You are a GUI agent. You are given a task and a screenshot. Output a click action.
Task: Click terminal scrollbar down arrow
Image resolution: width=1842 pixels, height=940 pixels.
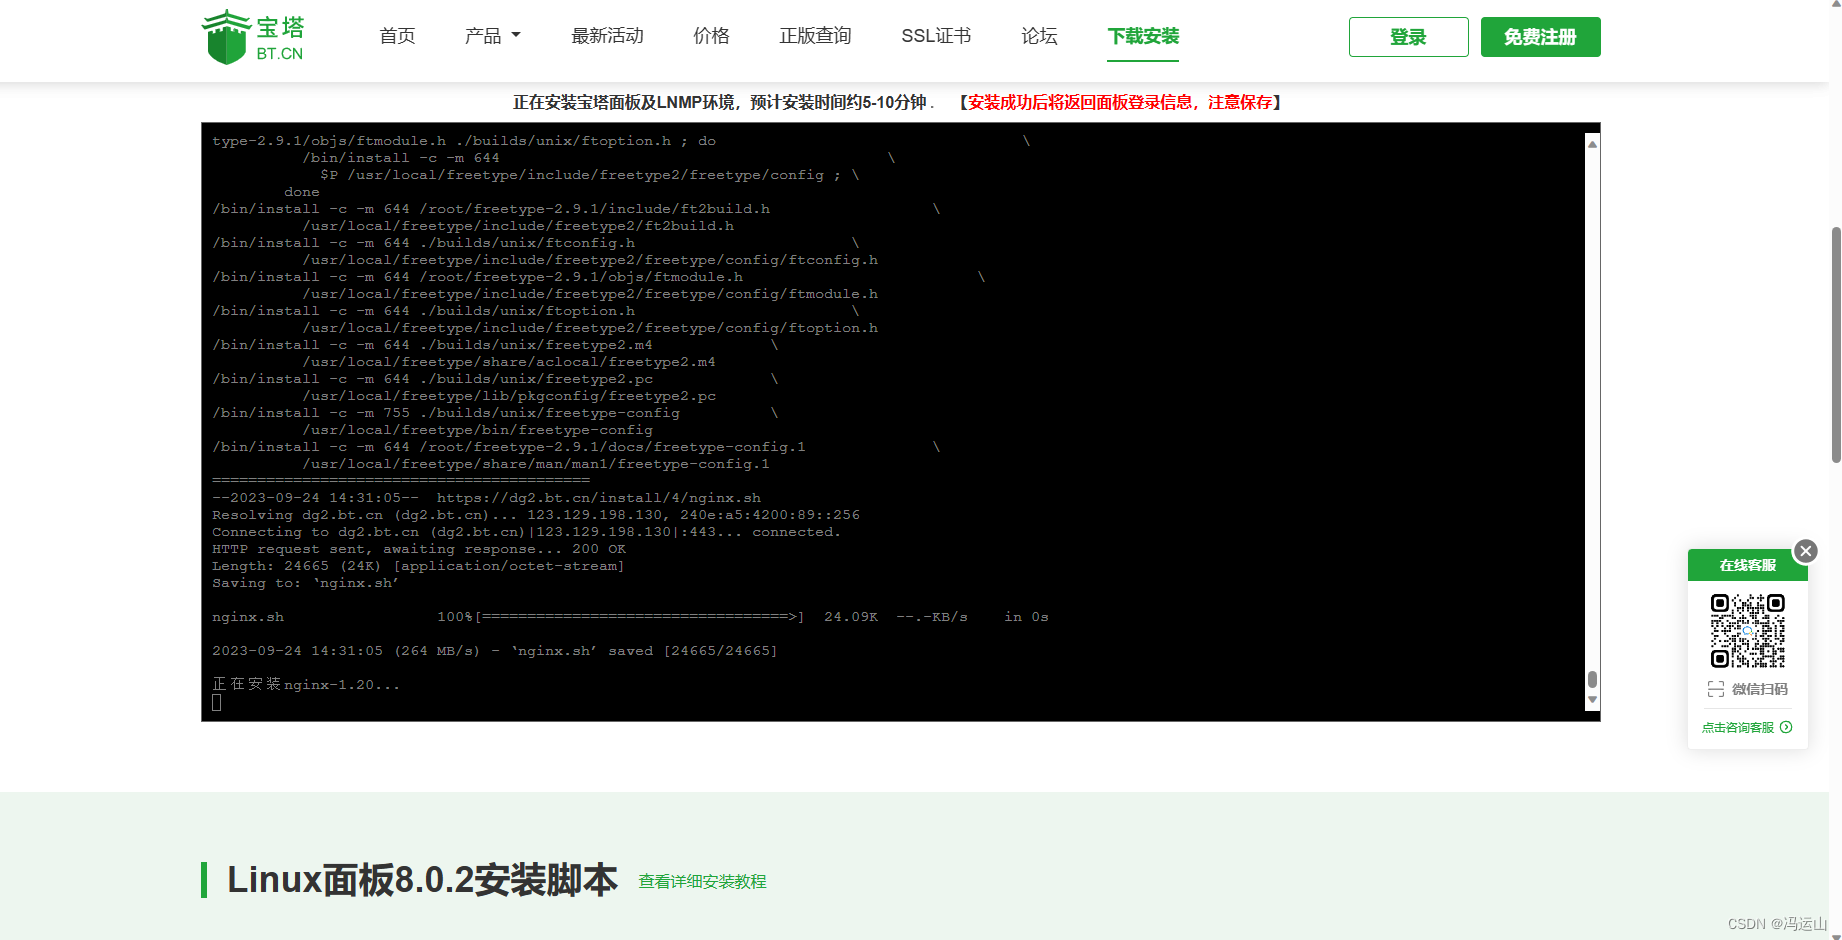coord(1592,700)
